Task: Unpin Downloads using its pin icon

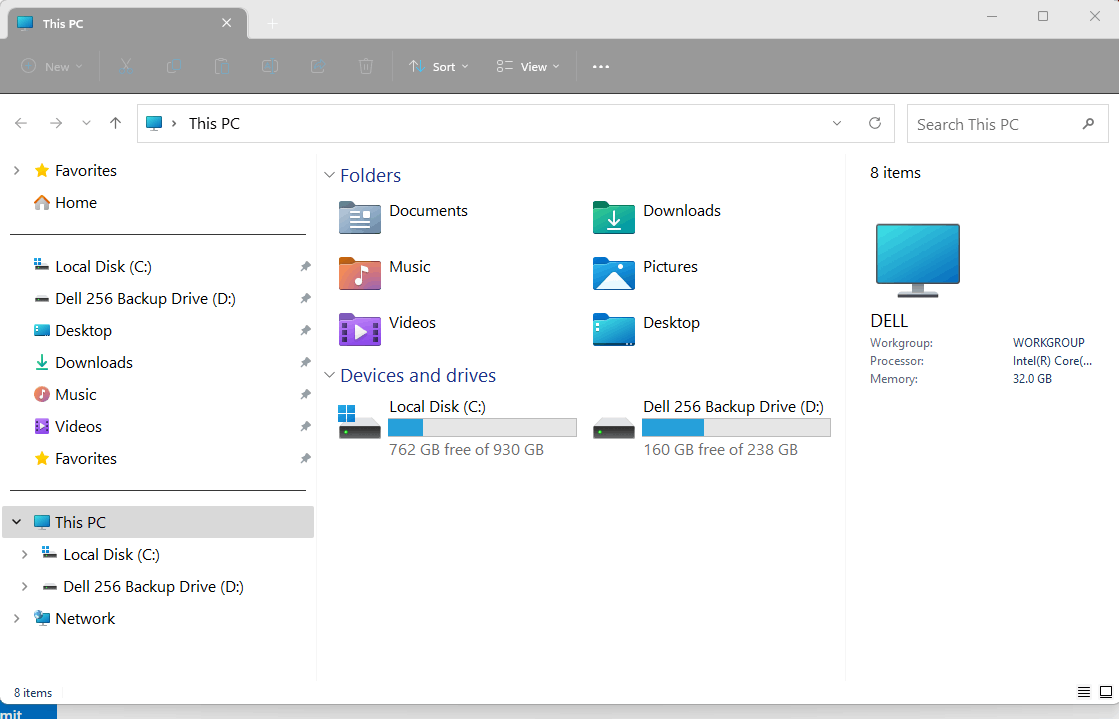Action: pyautogui.click(x=305, y=363)
